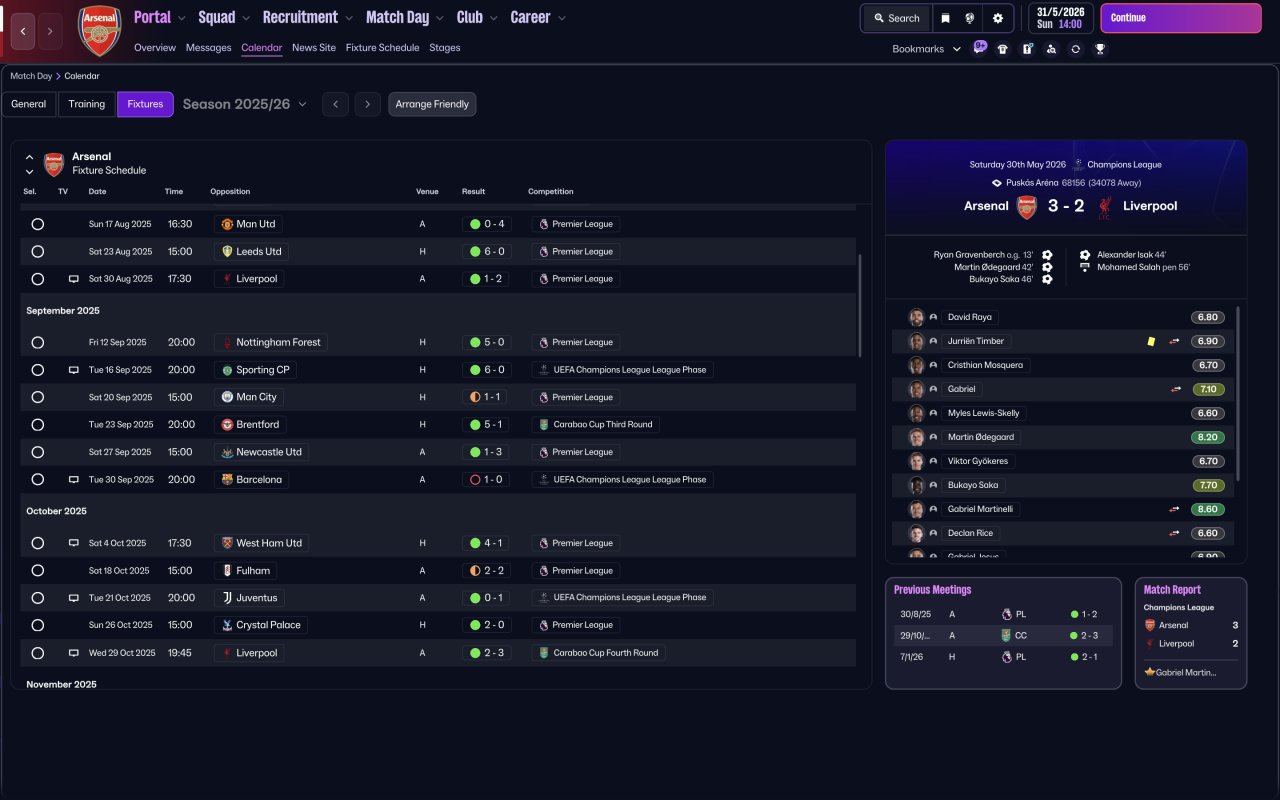
Task: Click the substitution icon on Gabriel's row
Action: click(x=1175, y=389)
